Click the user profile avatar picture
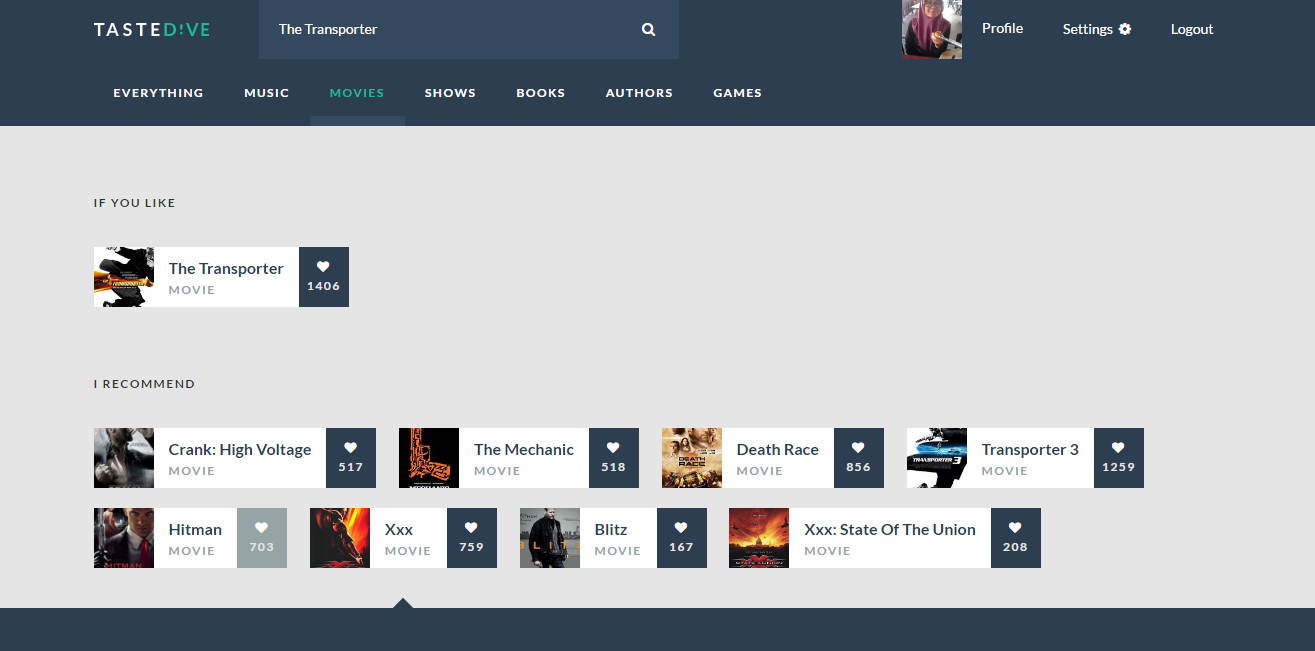The image size is (1315, 651). 931,29
